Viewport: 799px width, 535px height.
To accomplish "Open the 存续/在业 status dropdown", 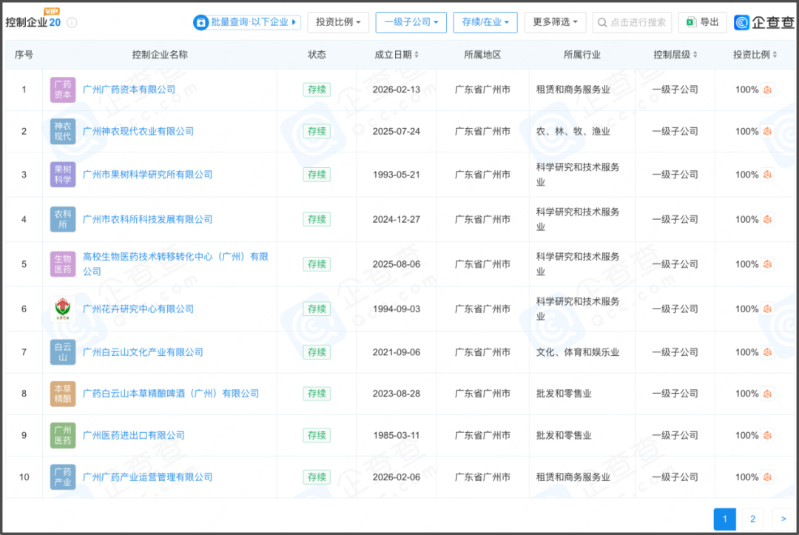I will [x=485, y=22].
